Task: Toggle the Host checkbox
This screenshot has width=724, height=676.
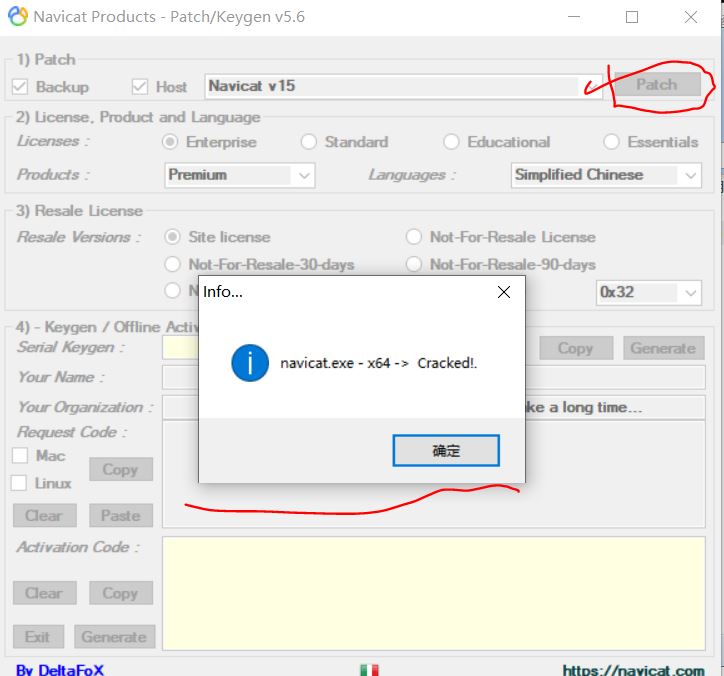Action: [x=139, y=87]
